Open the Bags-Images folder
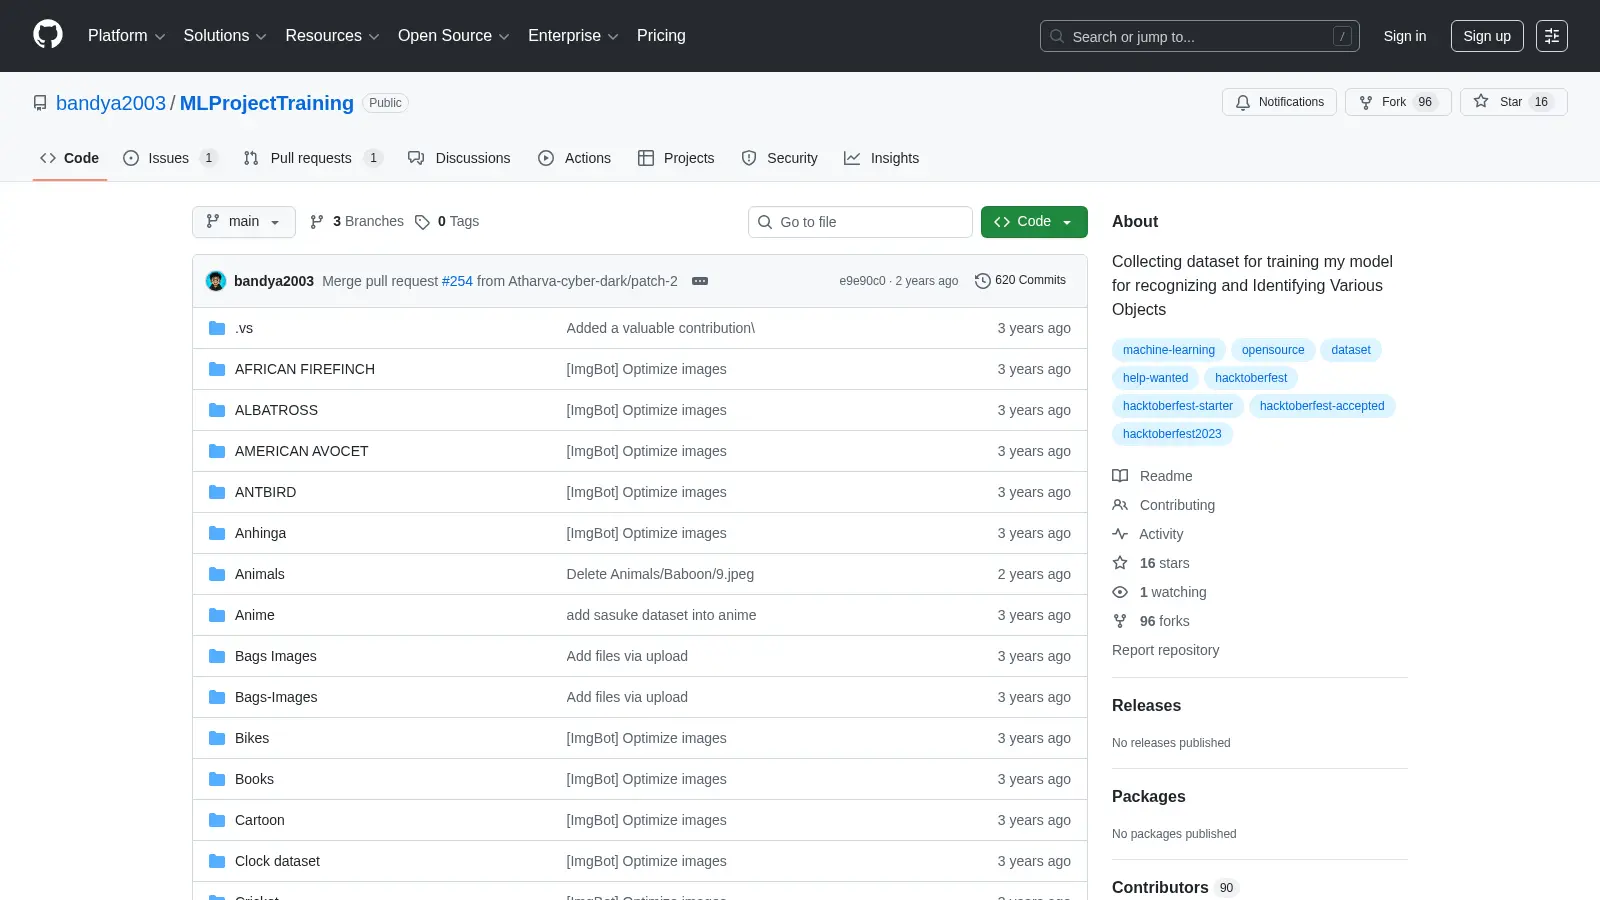Image resolution: width=1600 pixels, height=900 pixels. point(276,697)
